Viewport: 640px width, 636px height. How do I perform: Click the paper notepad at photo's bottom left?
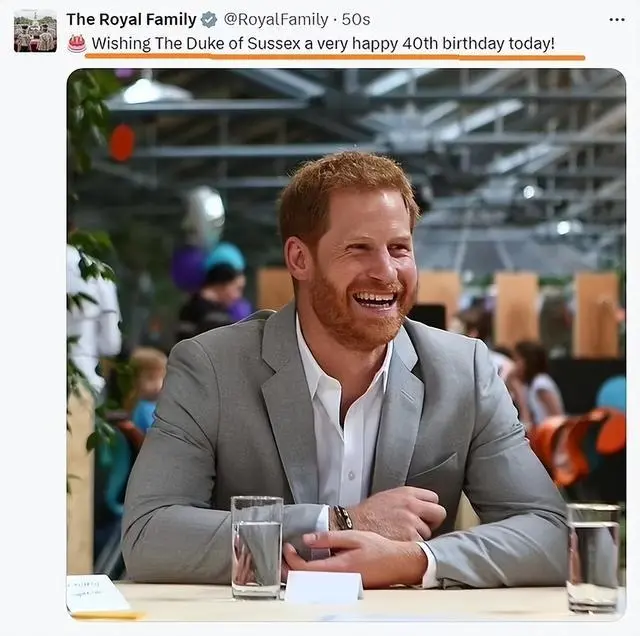click(97, 594)
